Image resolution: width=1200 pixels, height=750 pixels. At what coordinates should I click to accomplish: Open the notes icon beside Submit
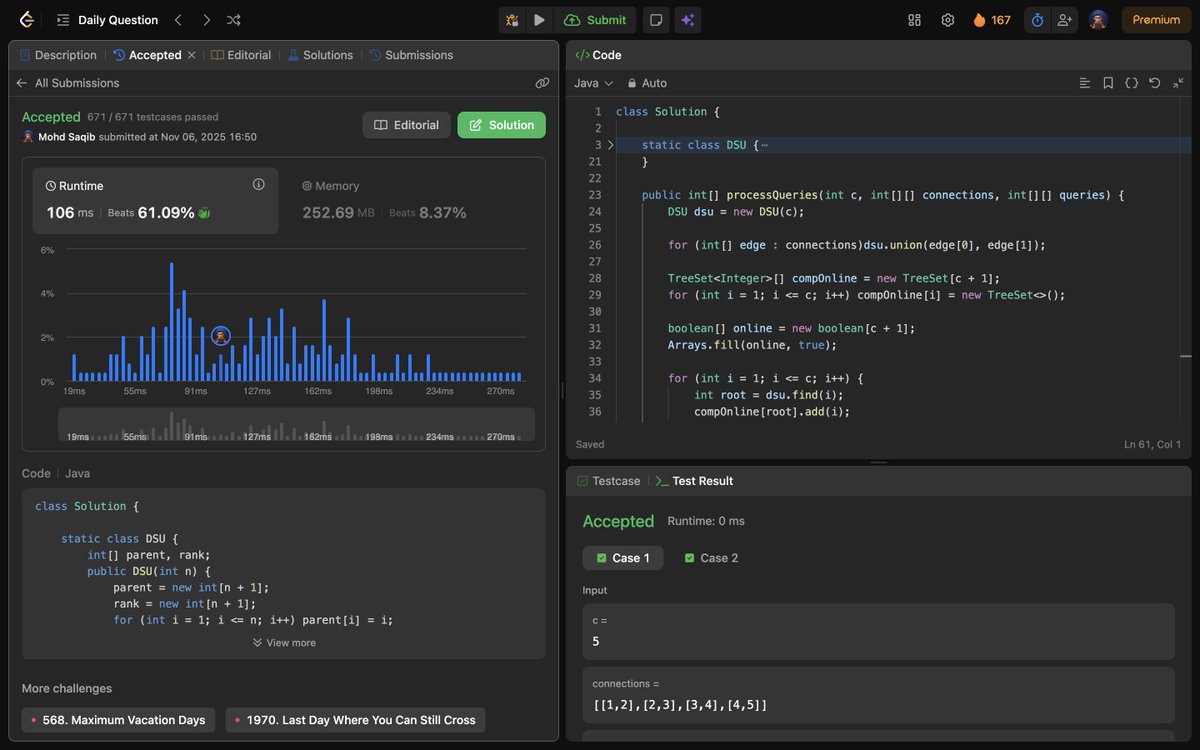coord(656,20)
